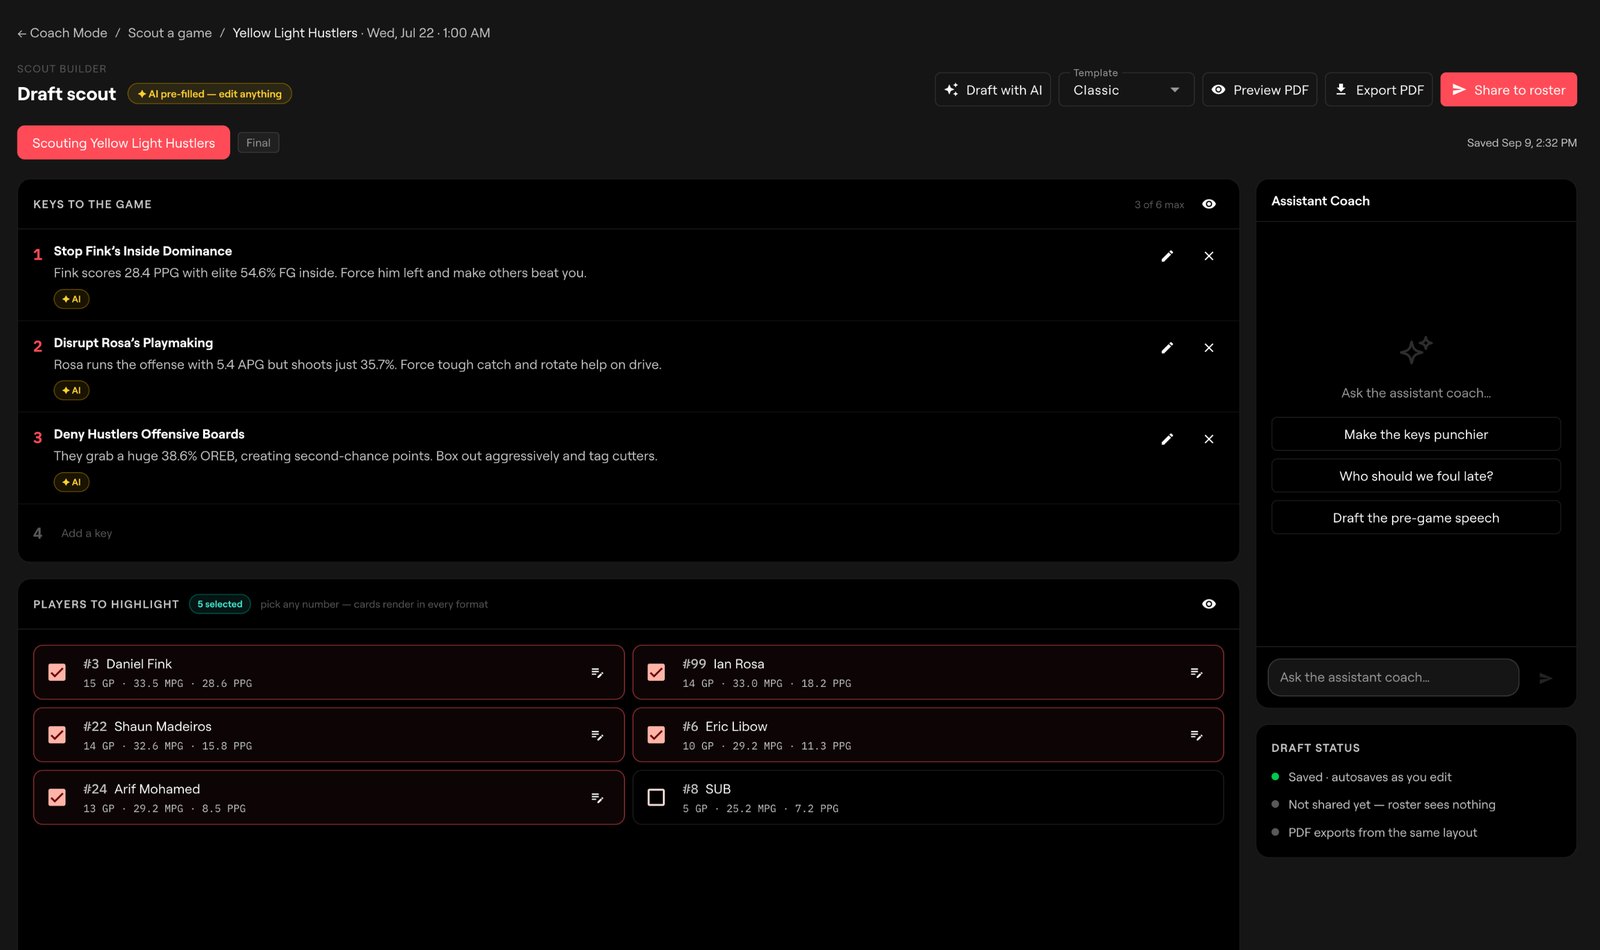The height and width of the screenshot is (950, 1600).
Task: Open notes editor for Arif Mohamed
Action: tap(597, 798)
